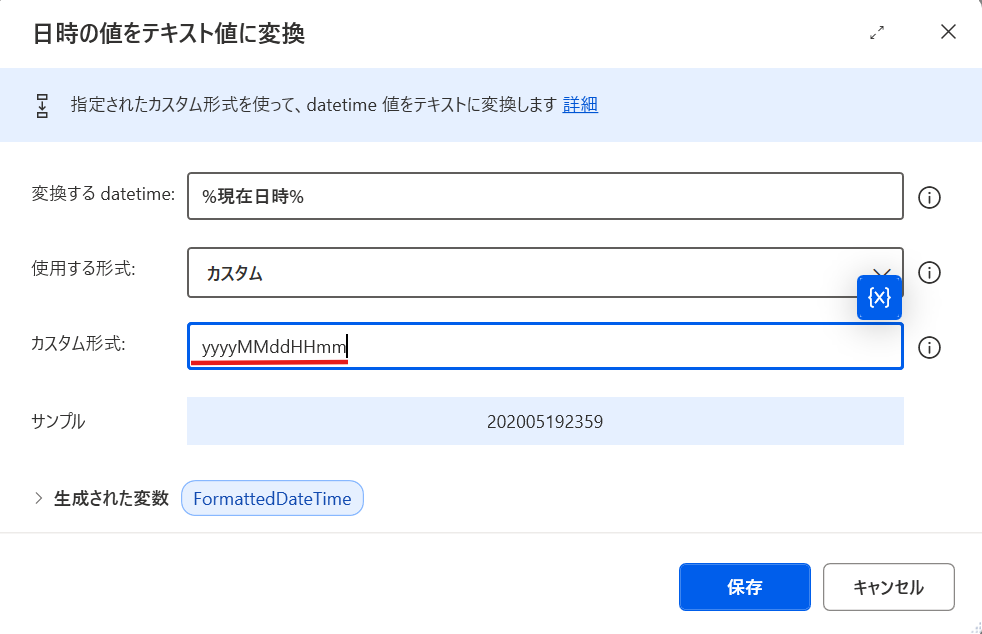Click the resize grip at bottom right
The height and width of the screenshot is (634, 982).
[x=974, y=627]
